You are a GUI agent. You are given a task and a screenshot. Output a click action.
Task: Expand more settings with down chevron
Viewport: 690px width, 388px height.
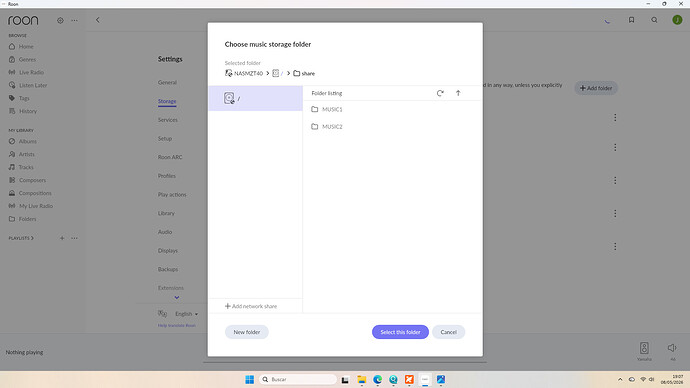tap(176, 297)
